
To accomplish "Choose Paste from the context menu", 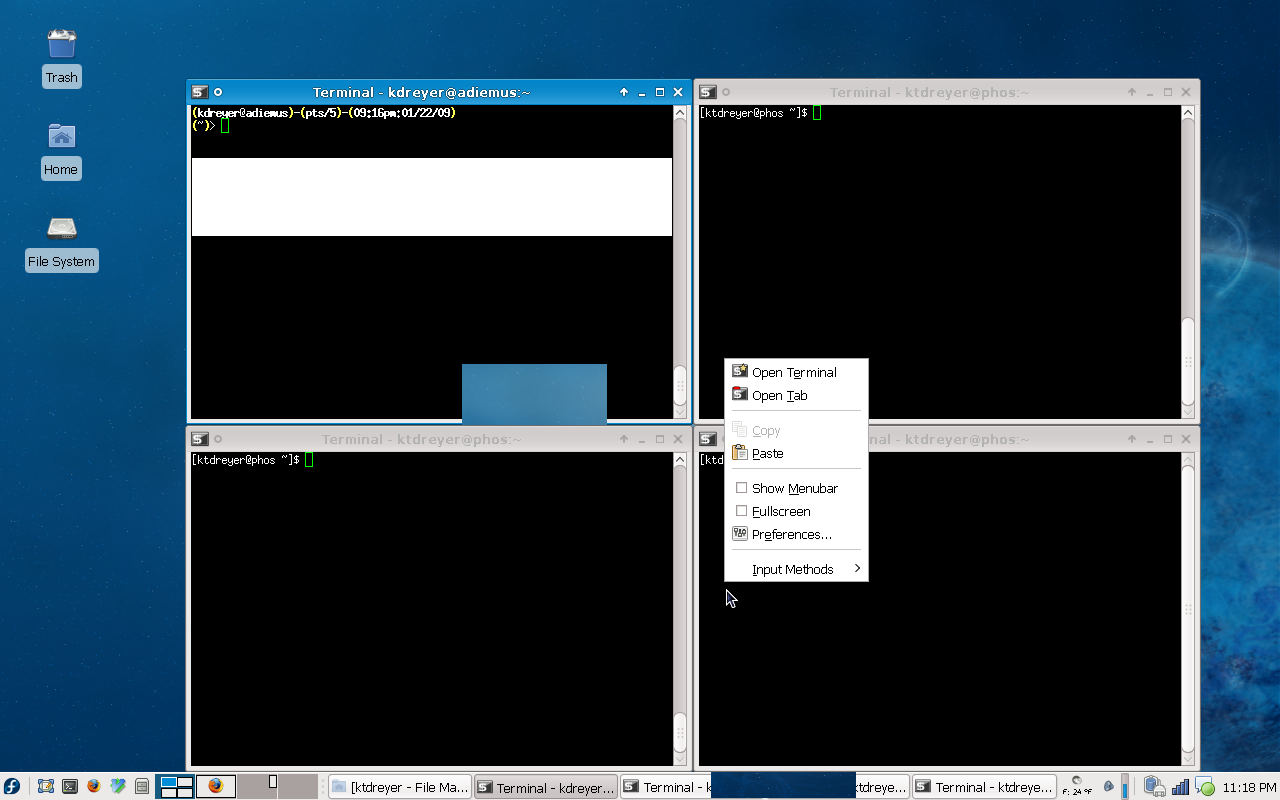I will (x=767, y=453).
